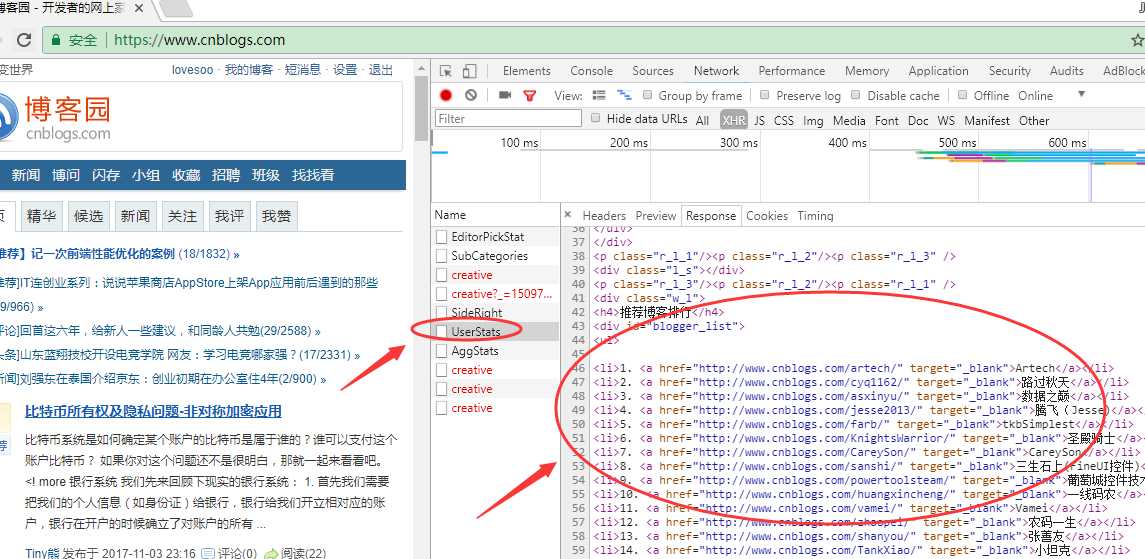Click the page vertical scrollbar thumb
The width and height of the screenshot is (1145, 559).
[421, 108]
